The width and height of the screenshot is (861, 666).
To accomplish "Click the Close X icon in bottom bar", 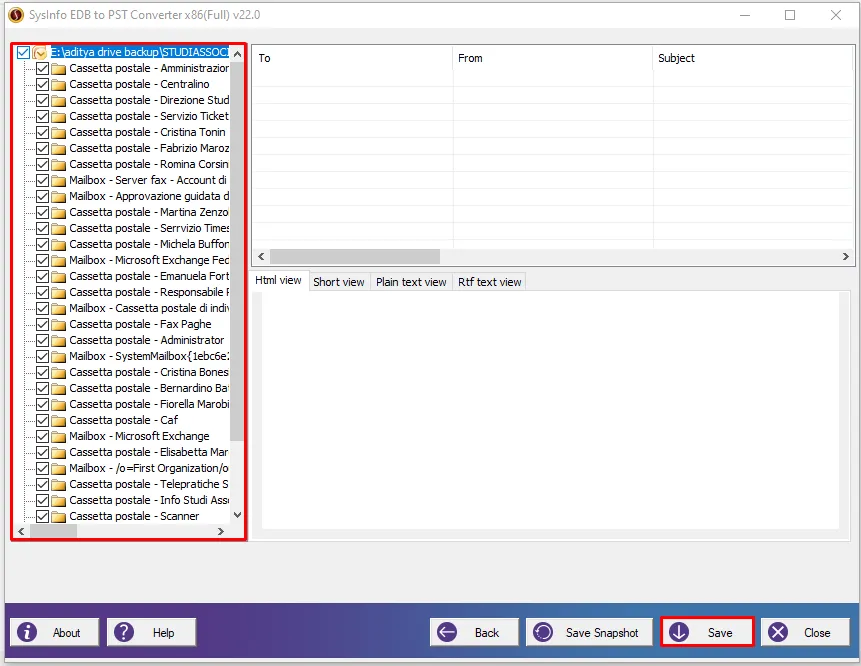I will pos(778,632).
